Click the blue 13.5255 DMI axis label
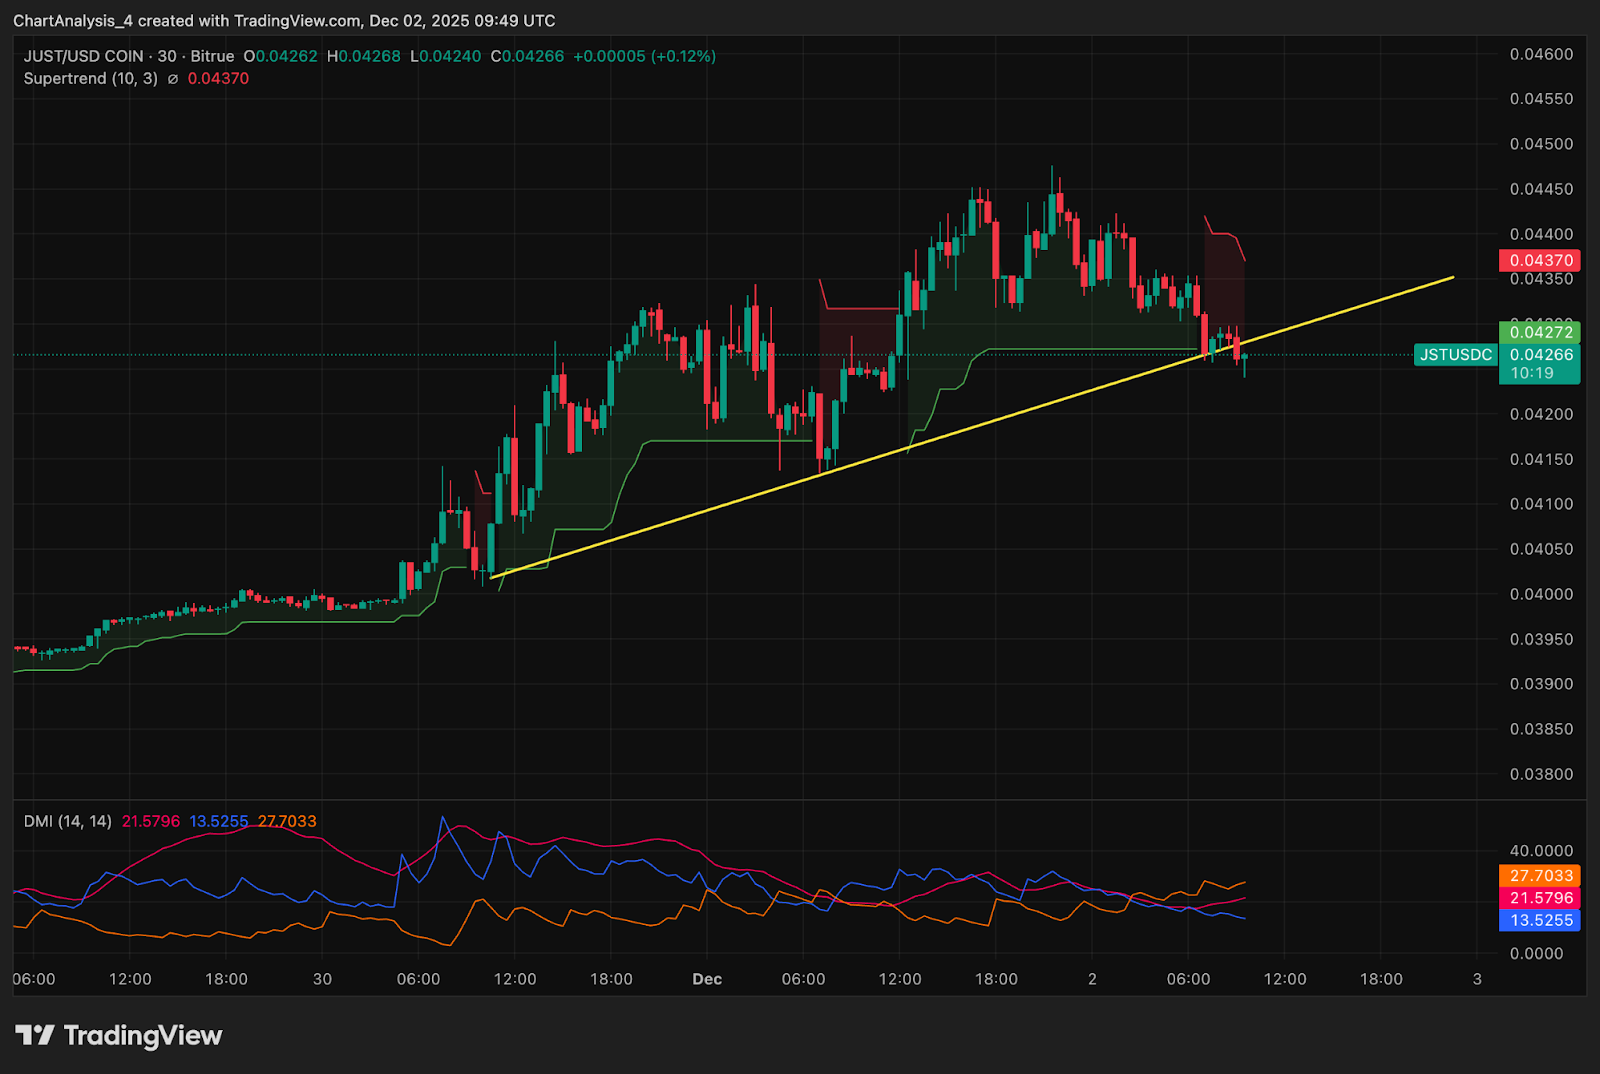The width and height of the screenshot is (1600, 1074). (1539, 920)
